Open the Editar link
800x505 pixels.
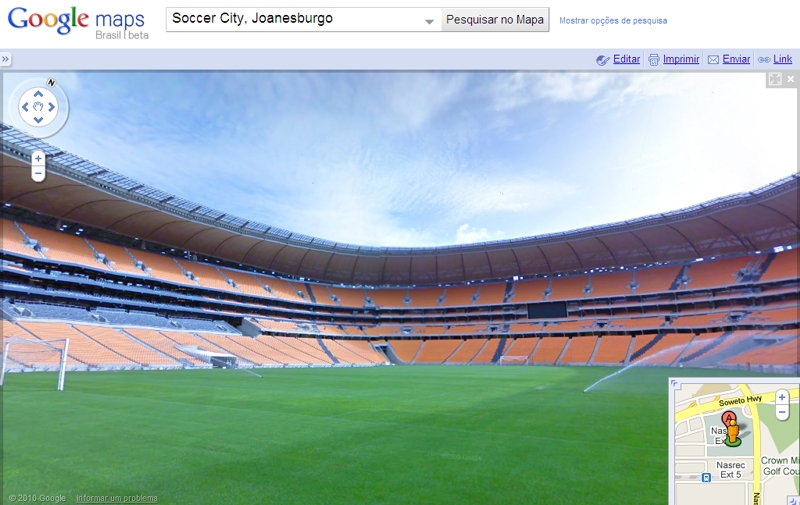pos(626,59)
